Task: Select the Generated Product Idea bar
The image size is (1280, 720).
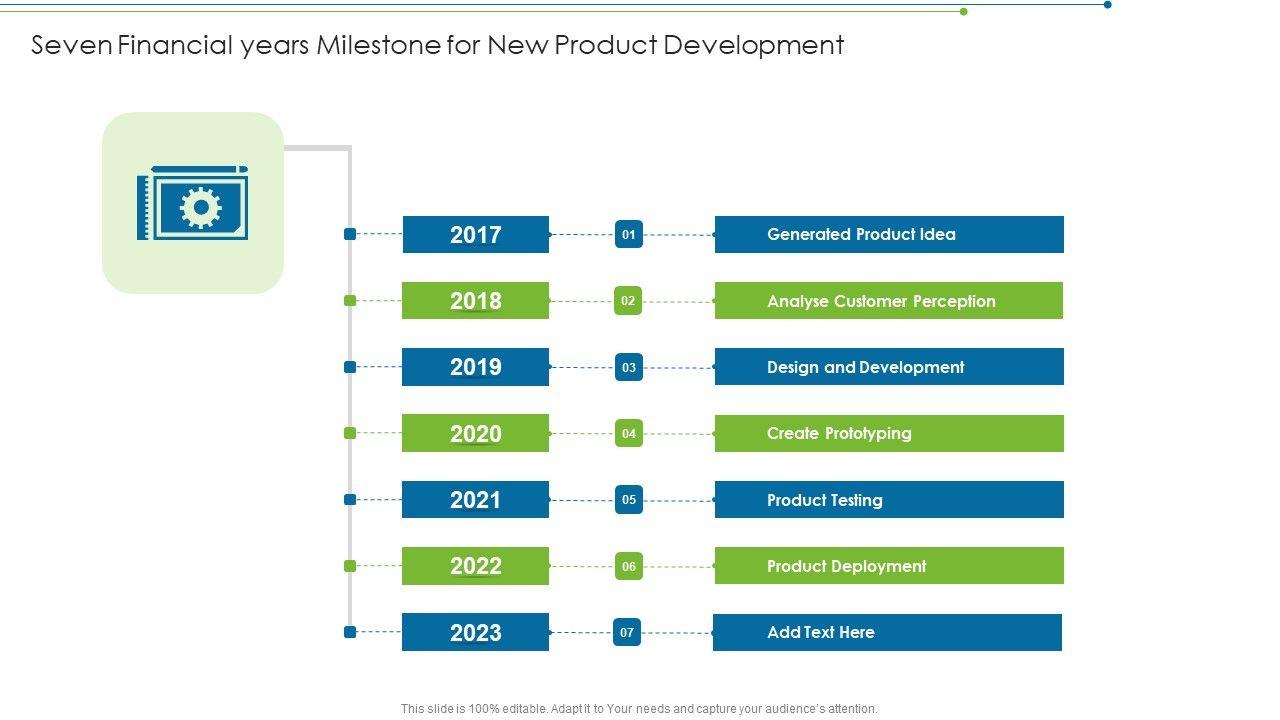Action: pos(889,235)
